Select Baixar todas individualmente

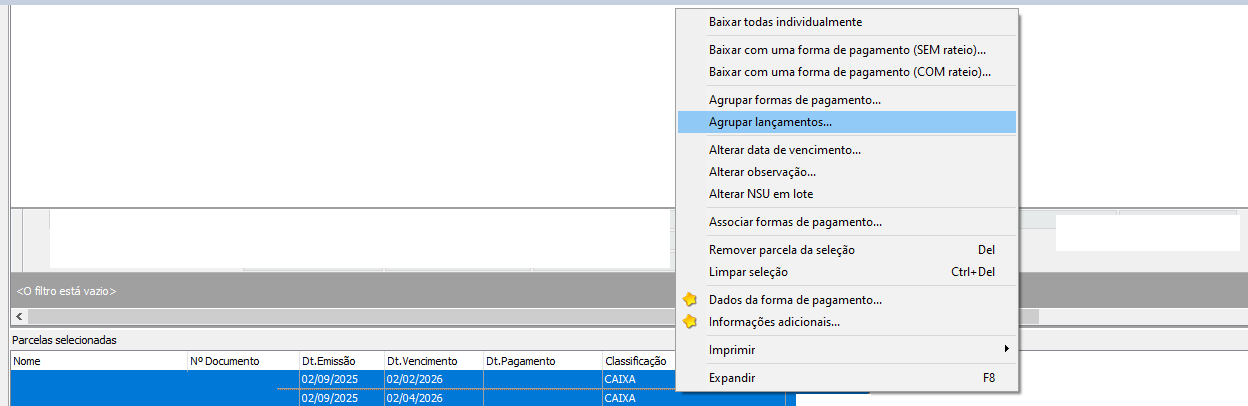coord(785,22)
